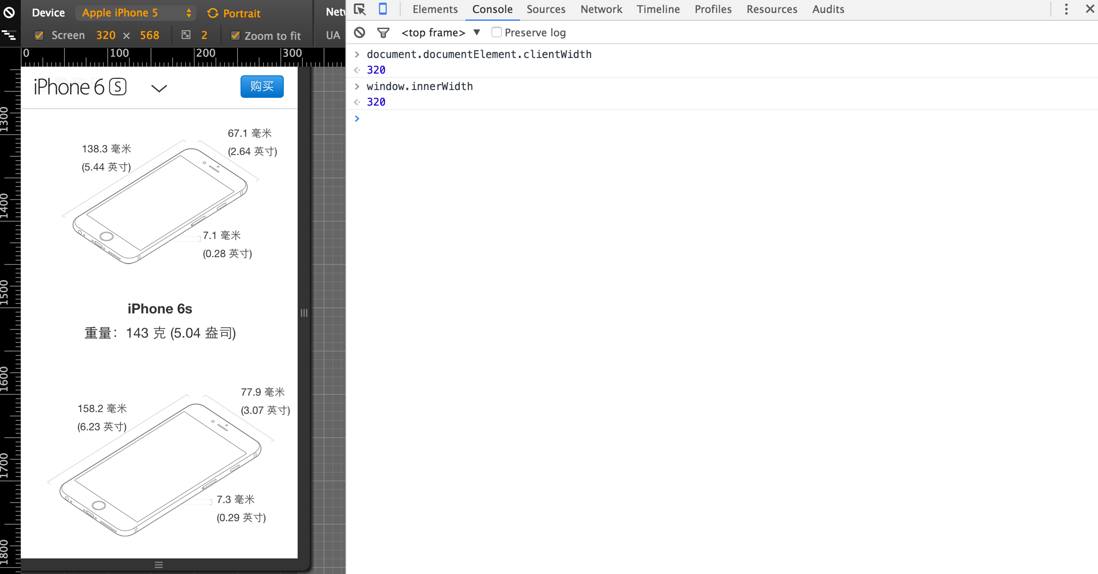Click the reset emulation overrides icon

9,13
